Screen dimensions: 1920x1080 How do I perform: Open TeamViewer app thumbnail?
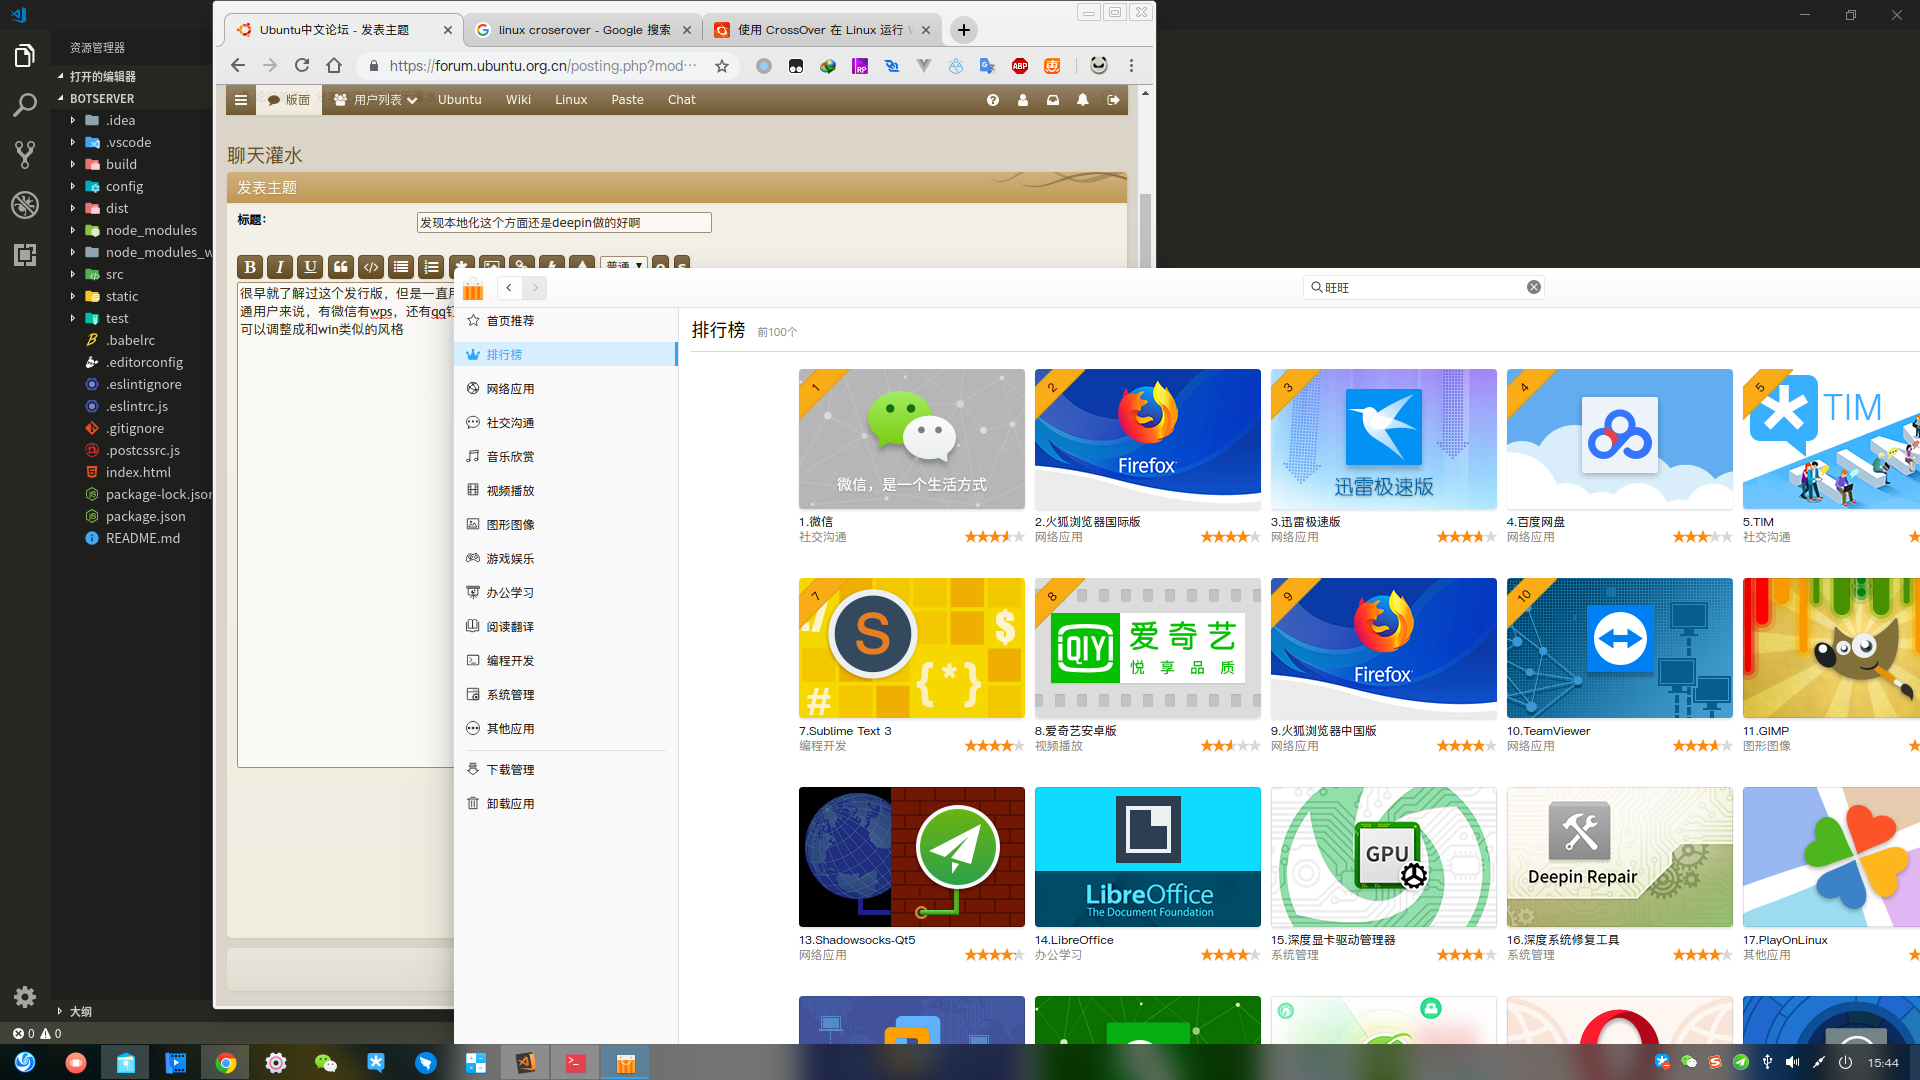(x=1619, y=647)
